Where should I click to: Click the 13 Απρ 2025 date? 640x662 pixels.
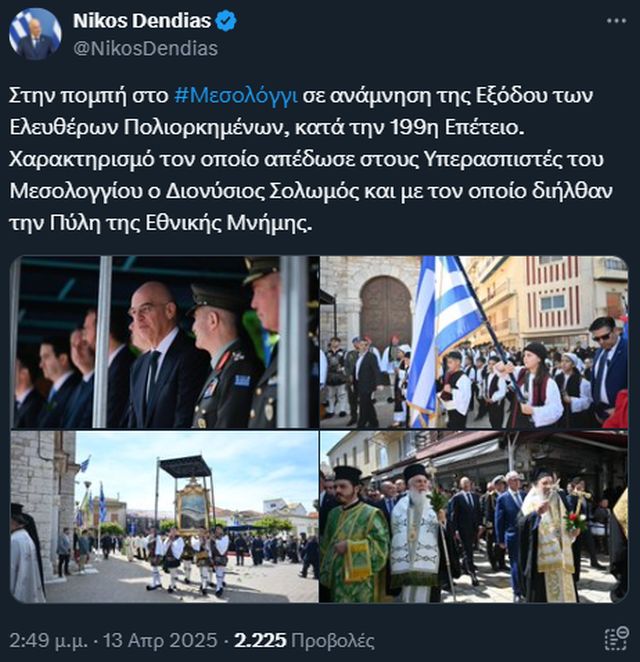pos(160,640)
